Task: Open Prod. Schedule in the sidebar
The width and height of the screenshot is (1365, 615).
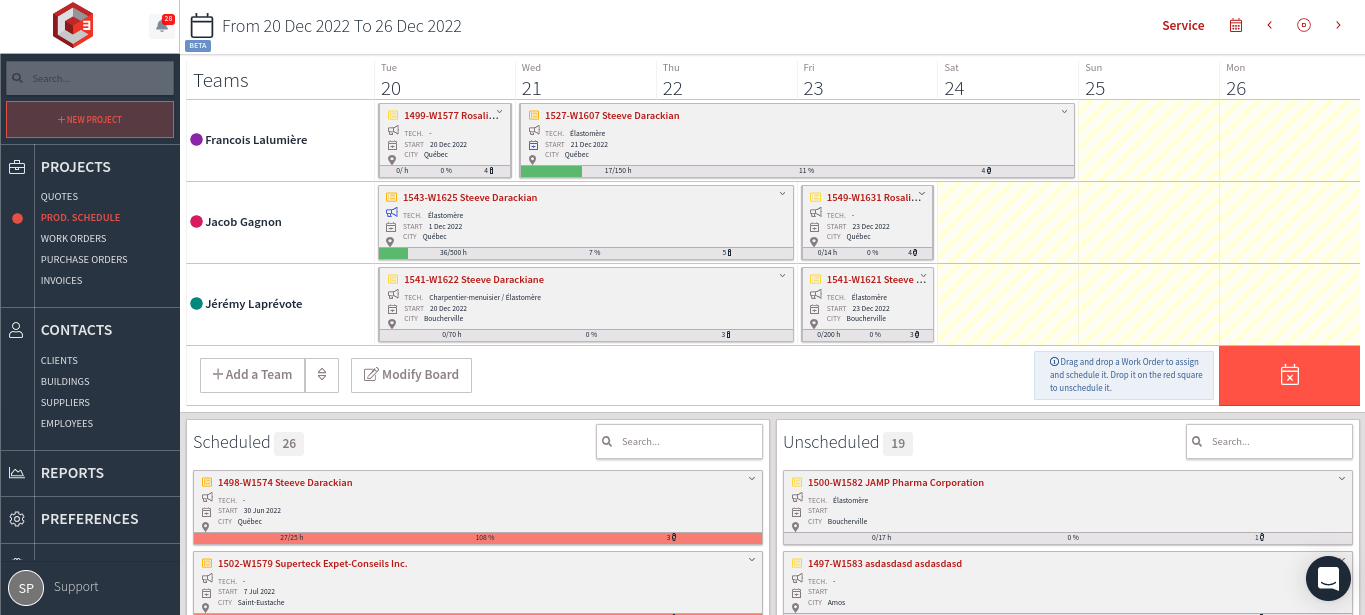Action: coord(80,218)
